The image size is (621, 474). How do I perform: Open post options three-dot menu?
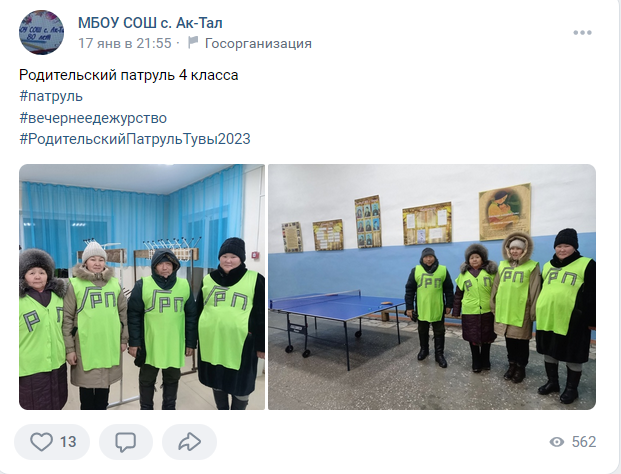582,32
